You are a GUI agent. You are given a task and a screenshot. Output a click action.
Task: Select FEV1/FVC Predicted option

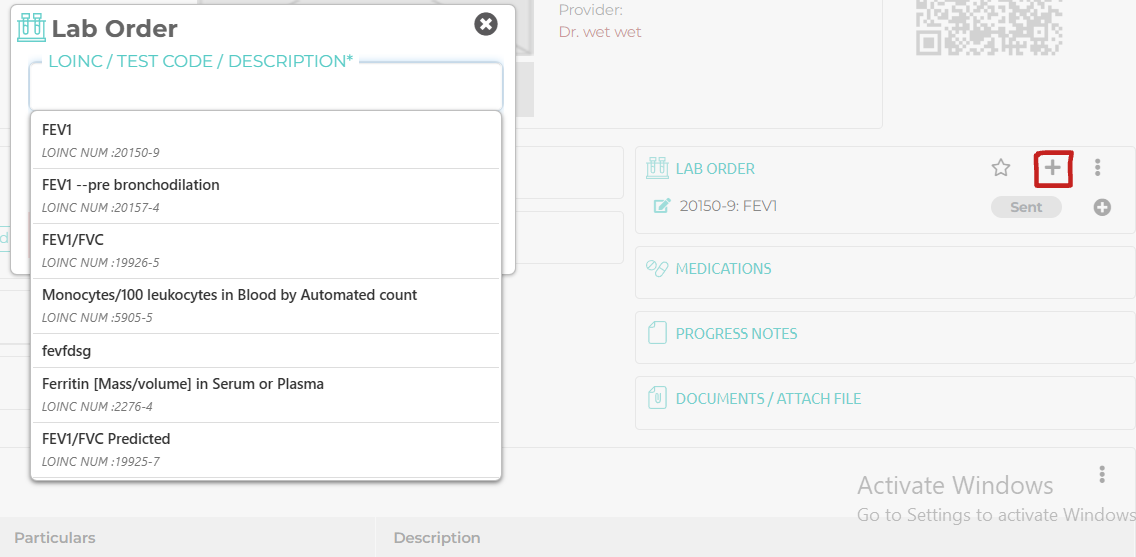[265, 450]
